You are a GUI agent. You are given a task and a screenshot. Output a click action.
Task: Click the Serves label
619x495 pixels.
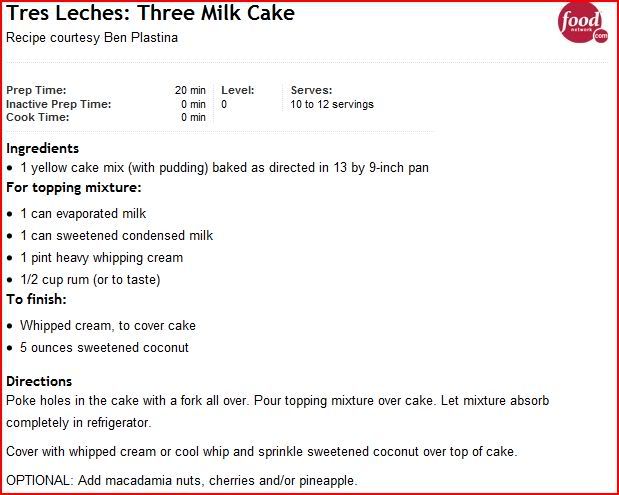(311, 90)
